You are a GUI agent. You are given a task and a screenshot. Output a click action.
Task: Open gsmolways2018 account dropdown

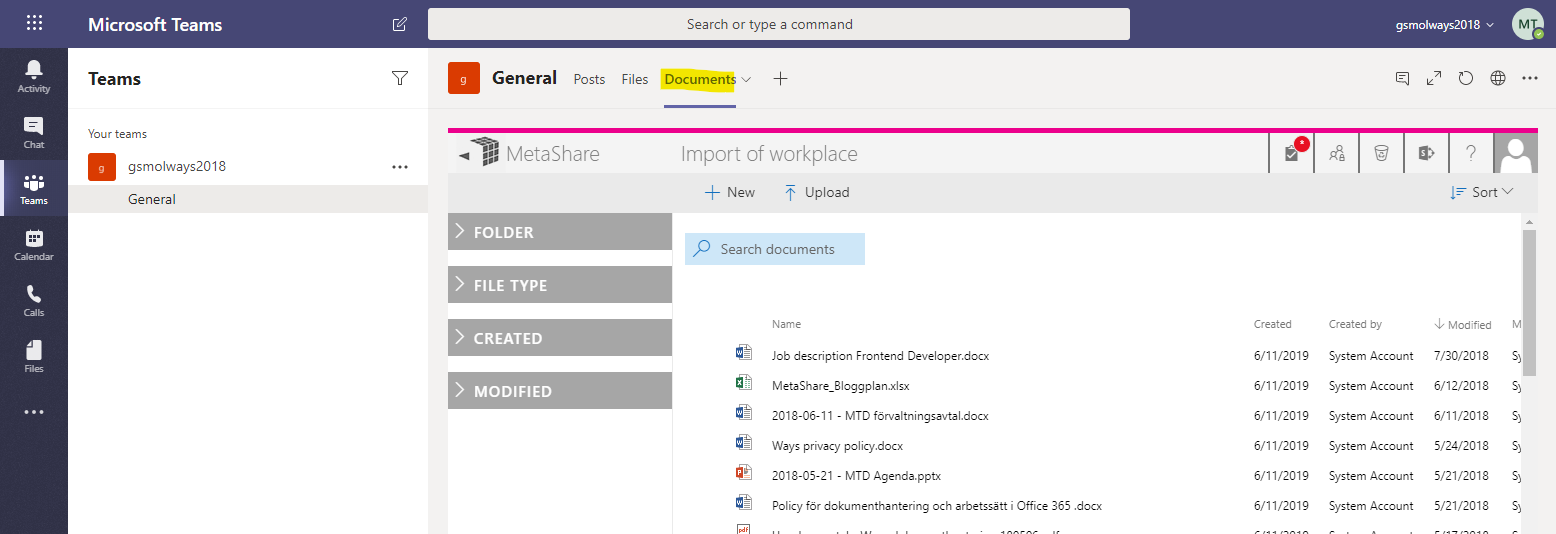pyautogui.click(x=1445, y=24)
